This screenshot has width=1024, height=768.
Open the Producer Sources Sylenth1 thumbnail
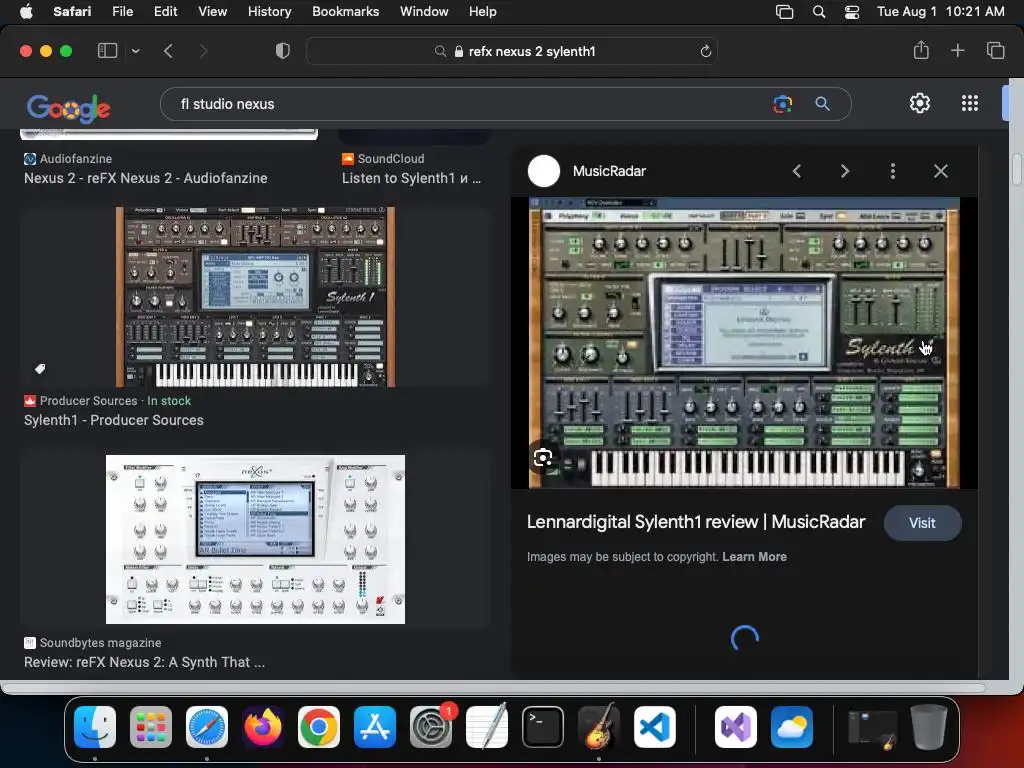(255, 297)
